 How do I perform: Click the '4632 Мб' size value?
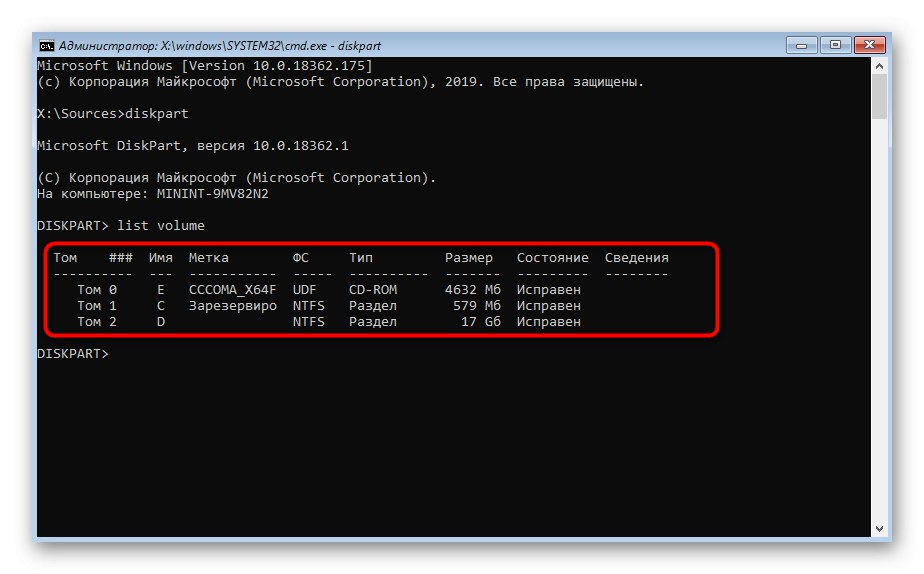point(473,290)
